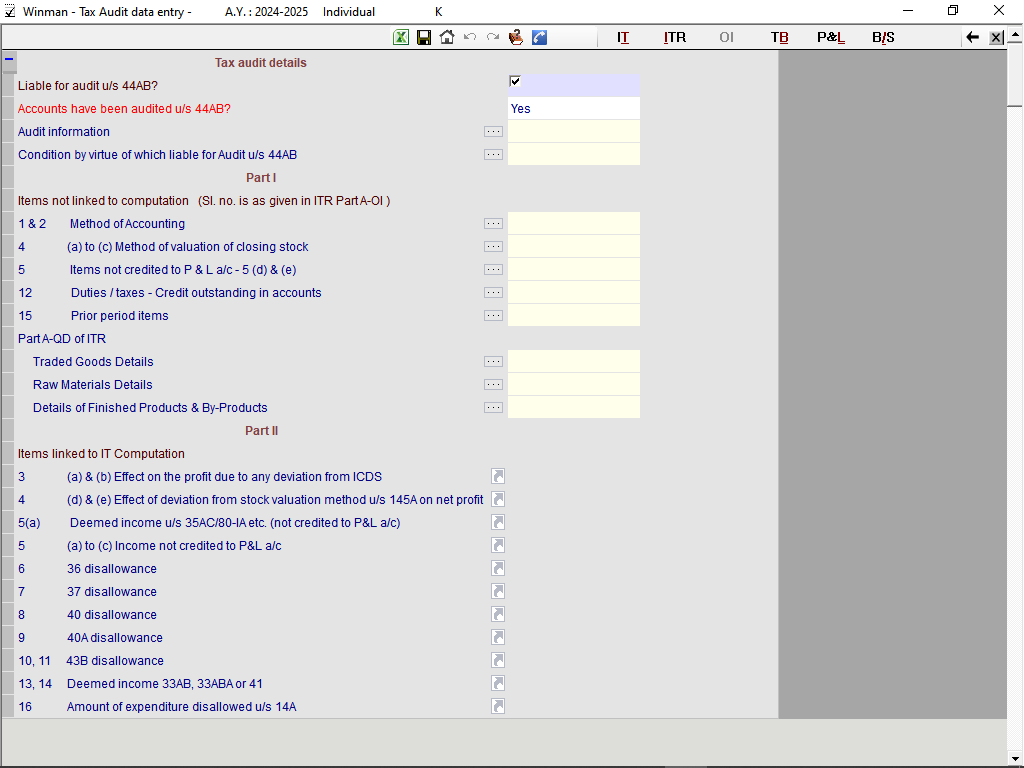The height and width of the screenshot is (768, 1024).
Task: Switch to the ITR tab
Action: tap(675, 37)
